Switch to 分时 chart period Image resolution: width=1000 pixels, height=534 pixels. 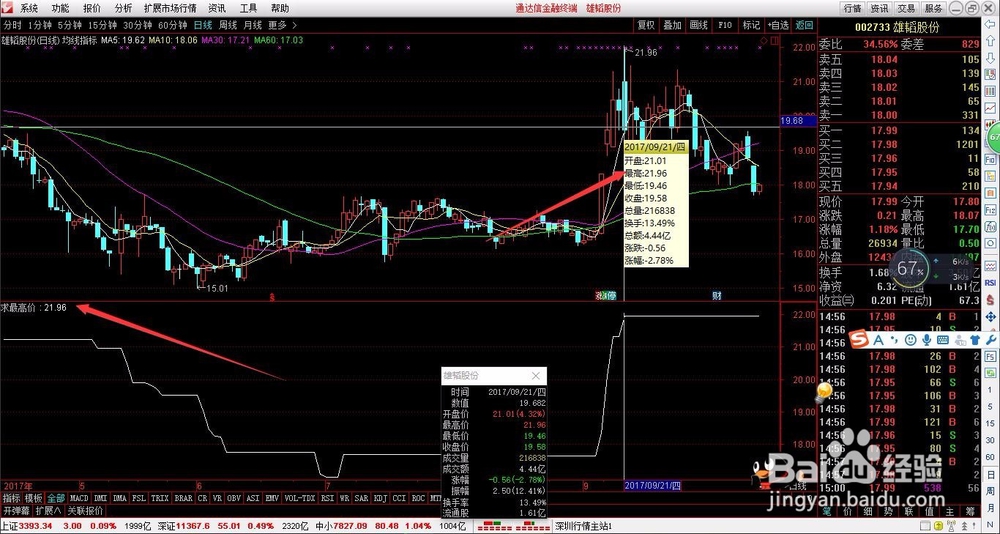(x=12, y=26)
